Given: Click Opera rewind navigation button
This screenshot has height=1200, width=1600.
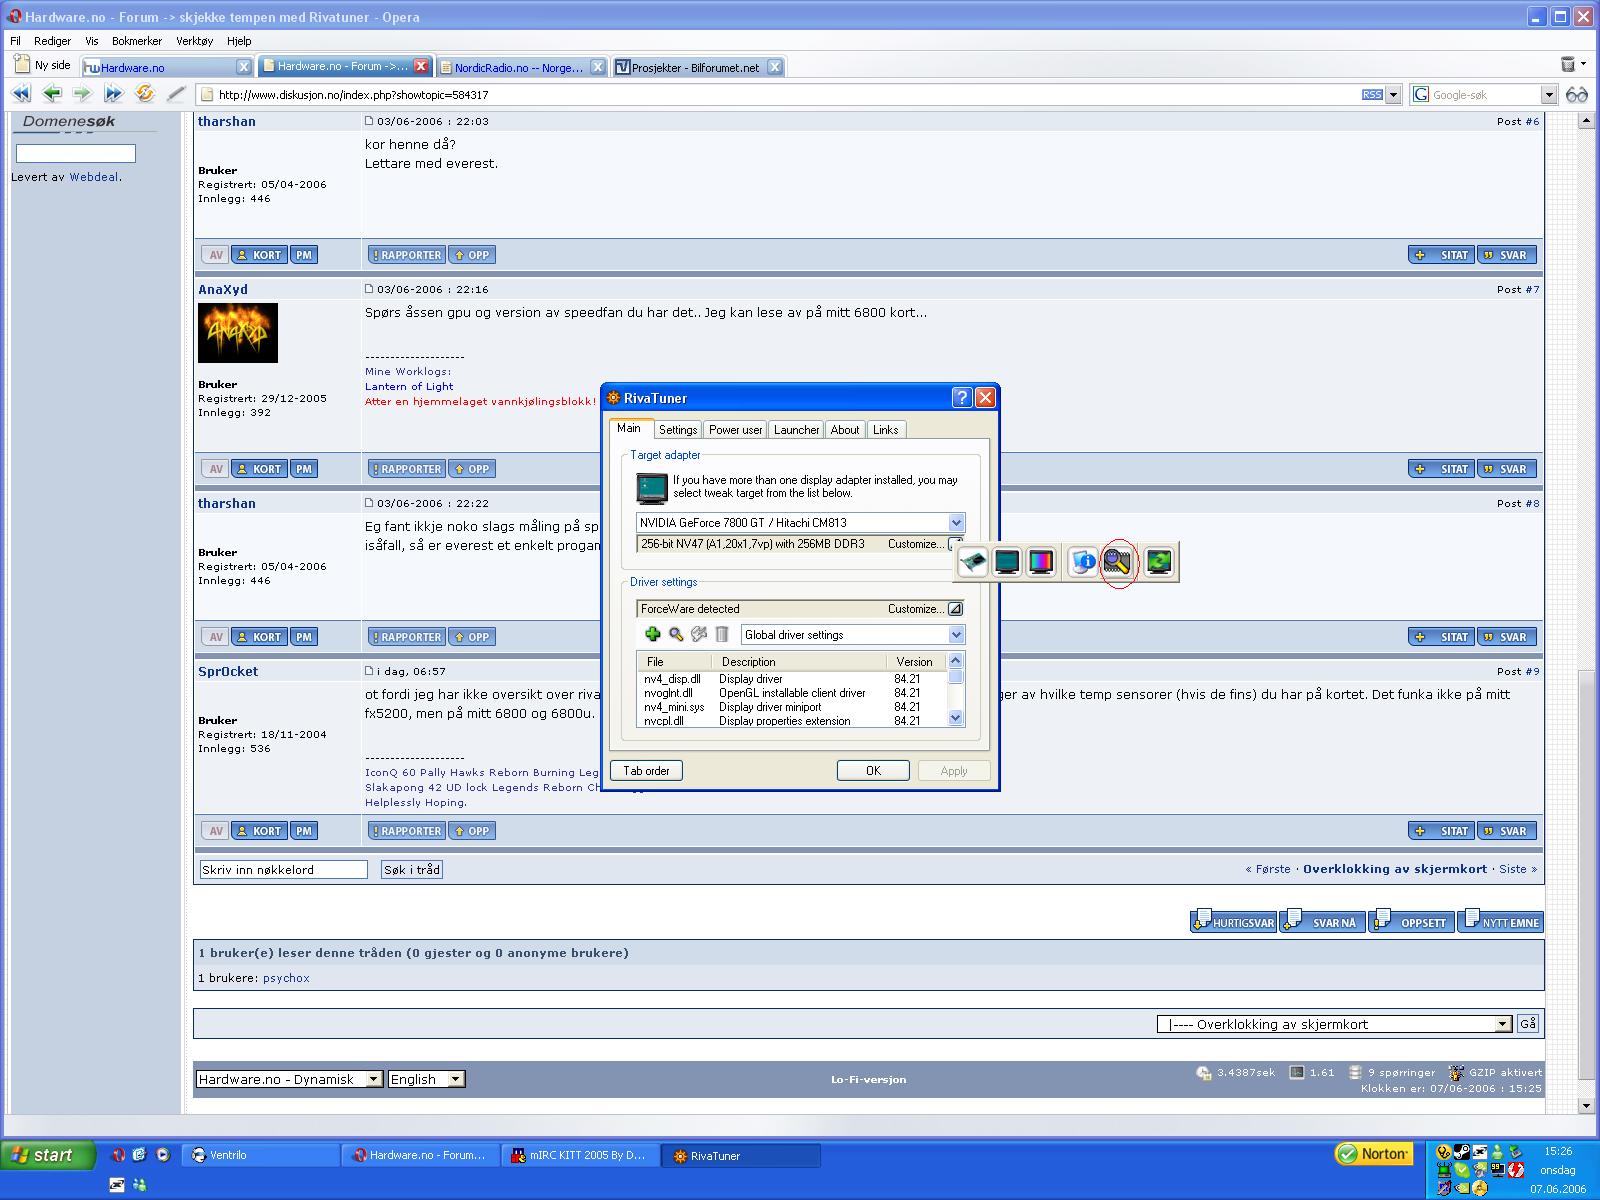Looking at the screenshot, I should [21, 94].
